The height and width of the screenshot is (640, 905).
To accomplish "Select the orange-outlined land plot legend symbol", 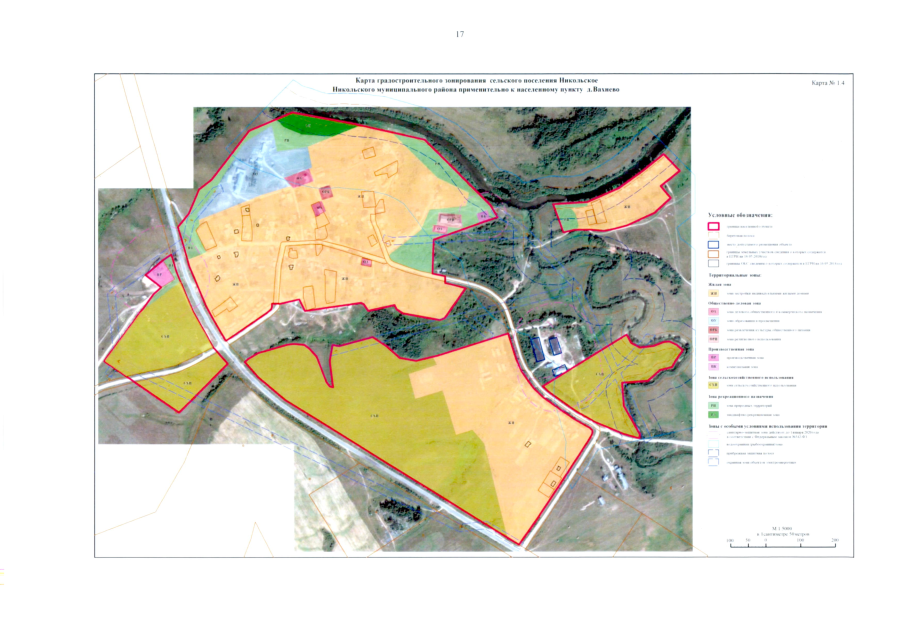I will tap(713, 254).
